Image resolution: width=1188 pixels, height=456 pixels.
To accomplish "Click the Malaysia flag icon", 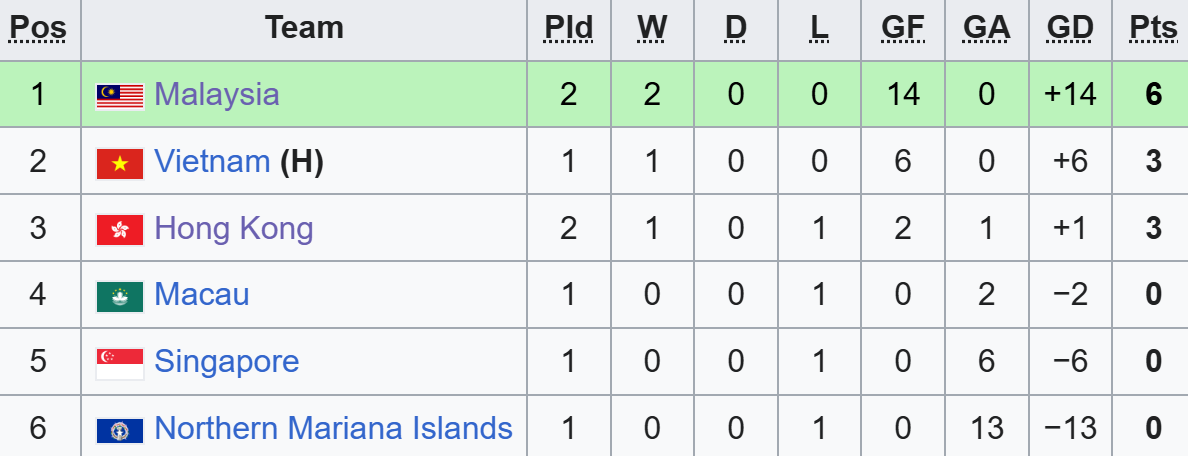I will (120, 95).
